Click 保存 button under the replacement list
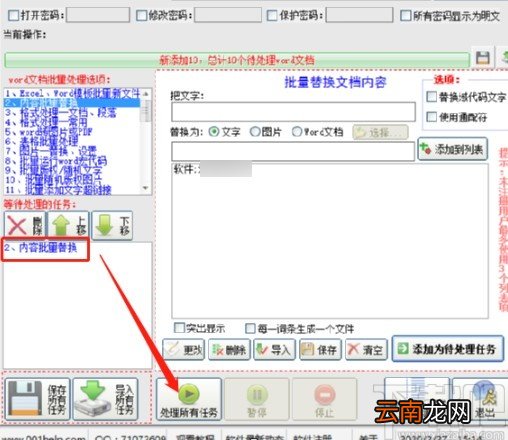 [320, 350]
